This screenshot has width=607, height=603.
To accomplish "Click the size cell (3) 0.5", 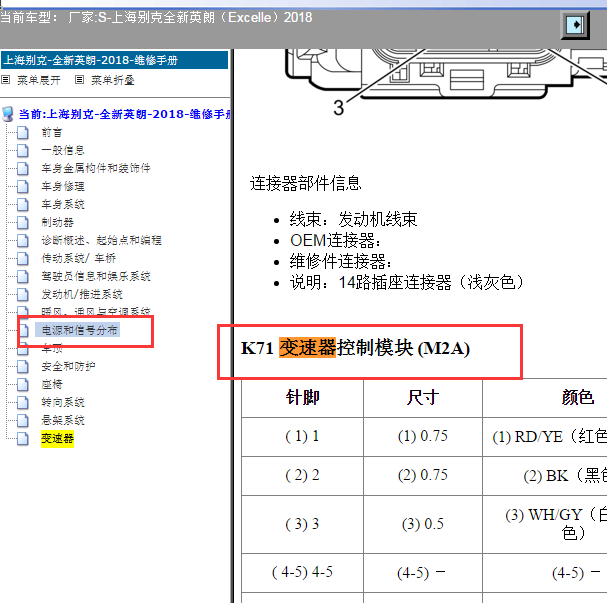I will click(x=423, y=524).
